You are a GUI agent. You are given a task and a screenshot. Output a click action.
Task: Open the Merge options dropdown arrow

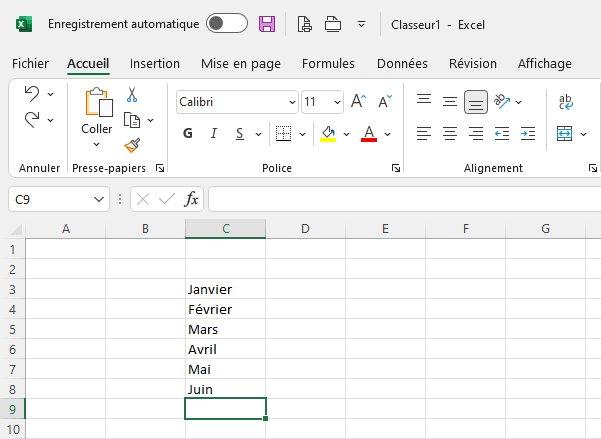click(583, 134)
